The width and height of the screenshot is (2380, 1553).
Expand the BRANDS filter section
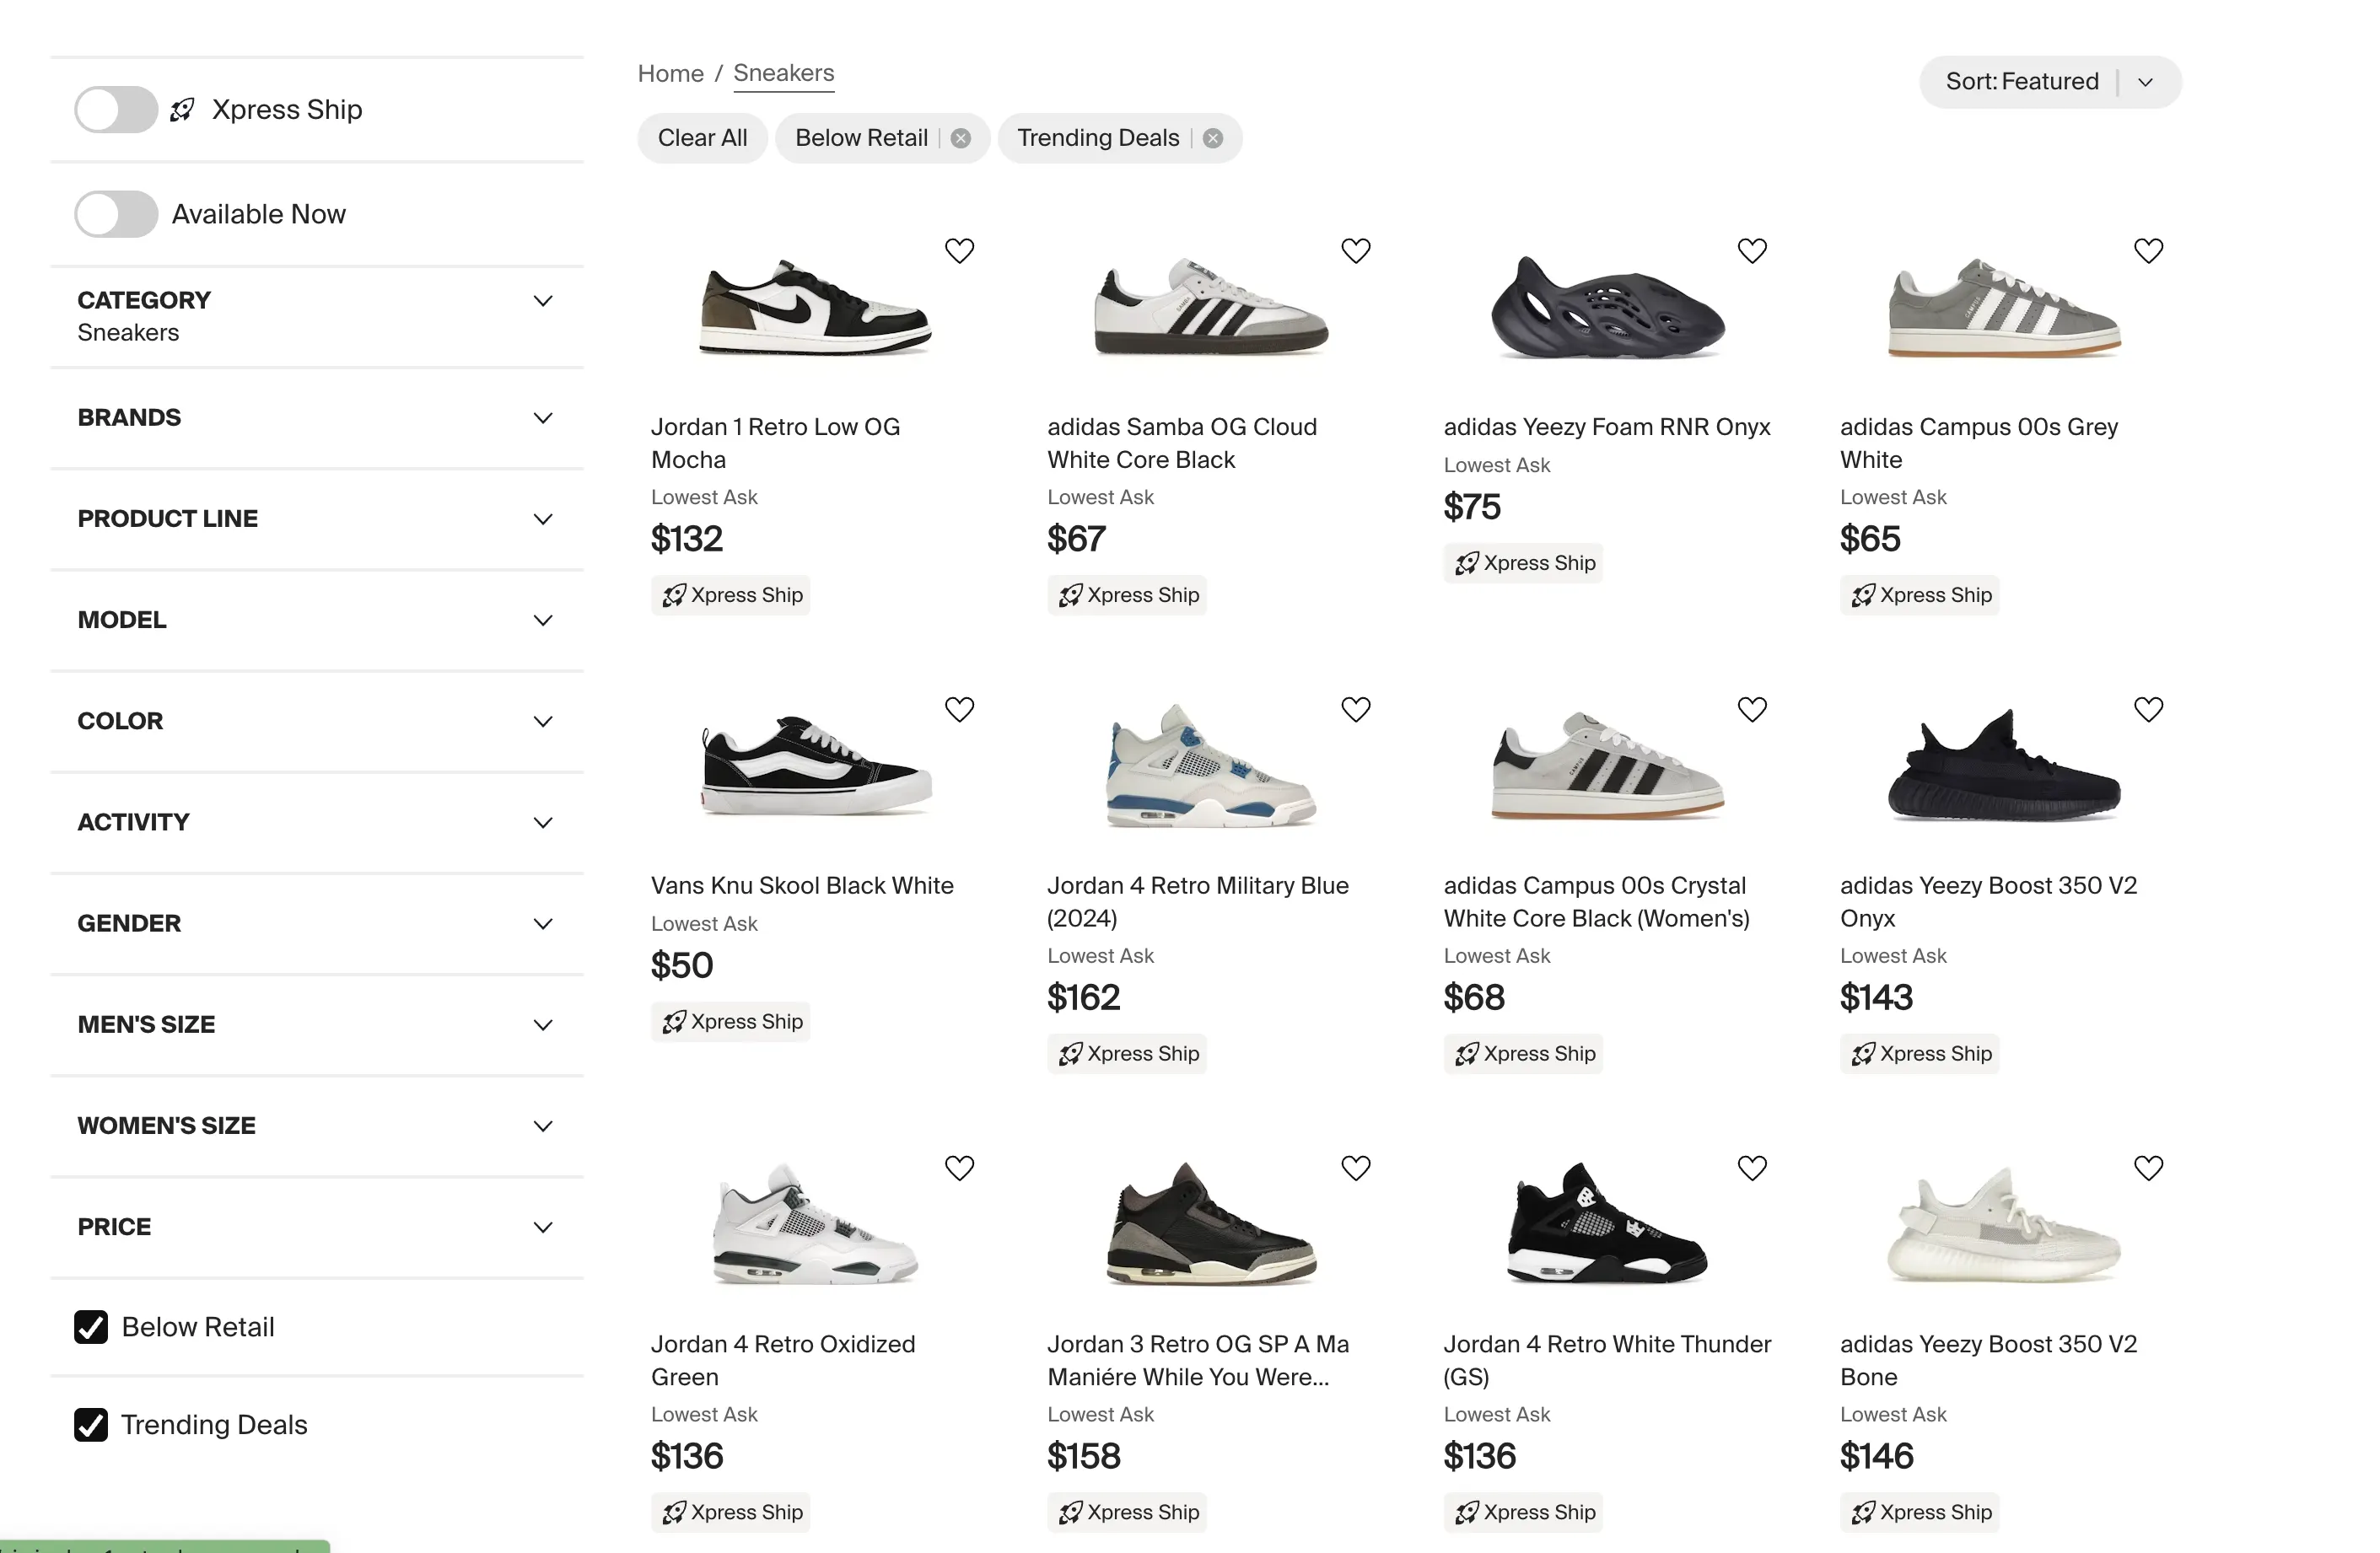coord(315,418)
